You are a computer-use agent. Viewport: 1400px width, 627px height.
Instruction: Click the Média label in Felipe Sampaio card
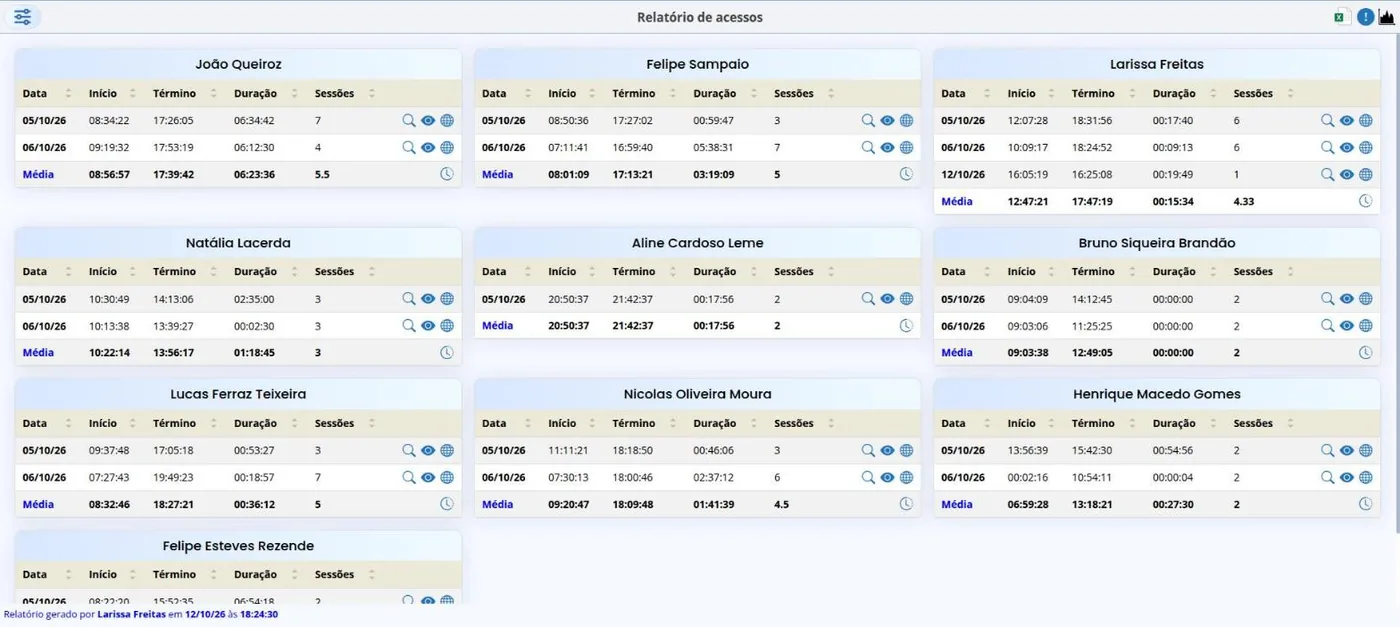497,174
